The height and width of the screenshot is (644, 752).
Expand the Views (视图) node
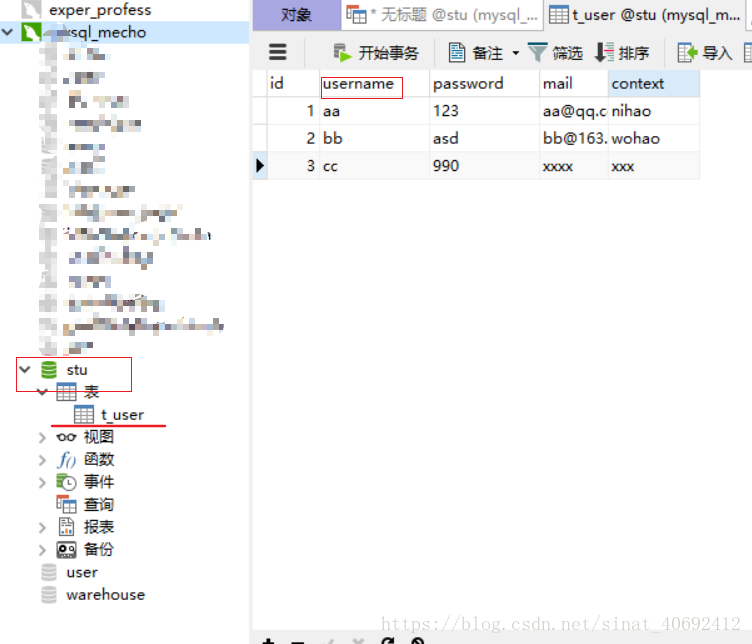coord(42,437)
